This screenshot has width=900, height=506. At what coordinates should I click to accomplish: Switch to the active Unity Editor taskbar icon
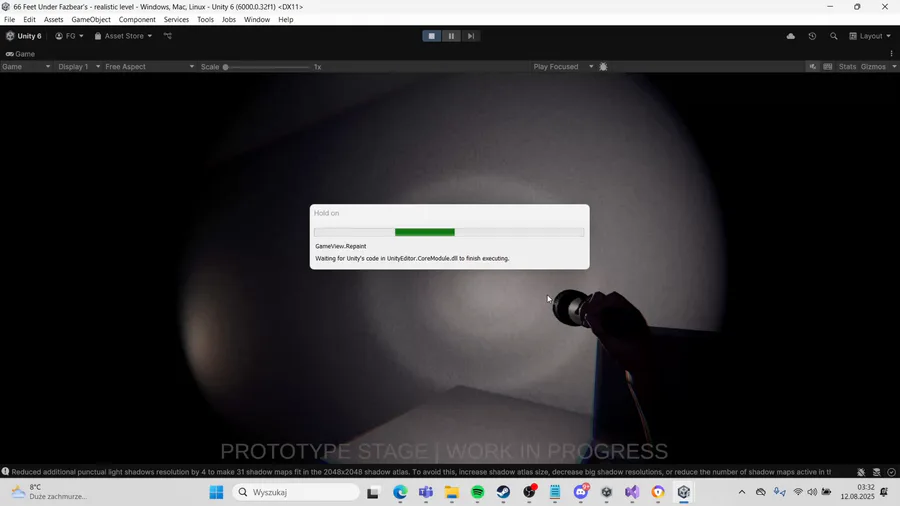(684, 492)
